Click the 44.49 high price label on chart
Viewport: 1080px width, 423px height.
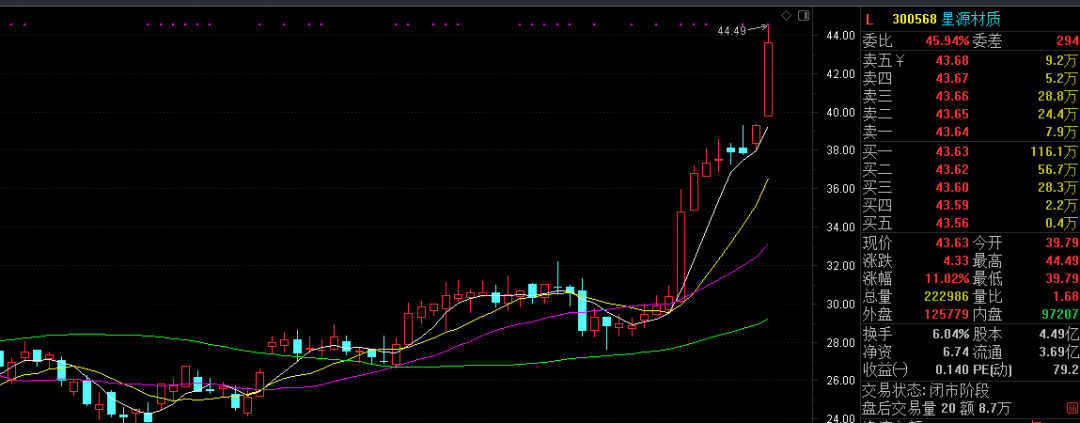[x=732, y=31]
